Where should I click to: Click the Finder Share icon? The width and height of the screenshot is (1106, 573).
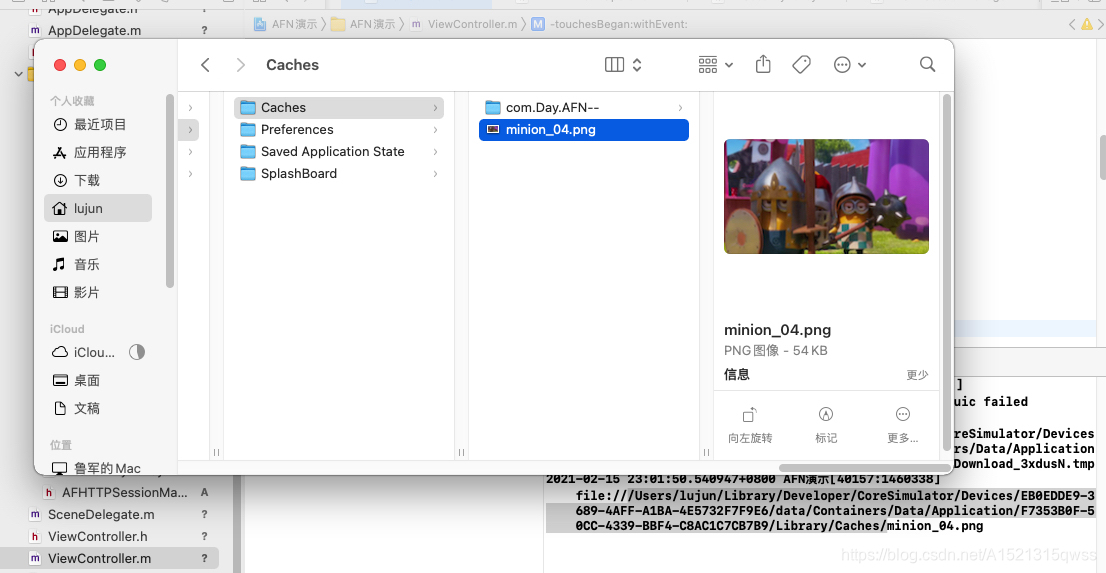762,65
